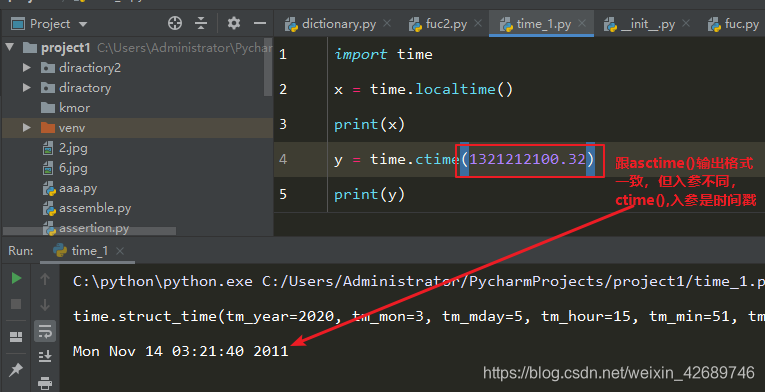Close the fuc2.py tab
The height and width of the screenshot is (392, 765).
(x=478, y=23)
